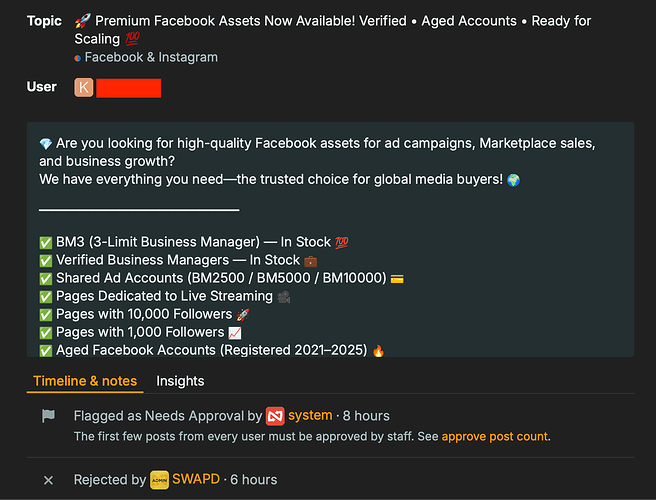Click the diamond emoji in post body
The height and width of the screenshot is (500, 656).
pos(46,144)
